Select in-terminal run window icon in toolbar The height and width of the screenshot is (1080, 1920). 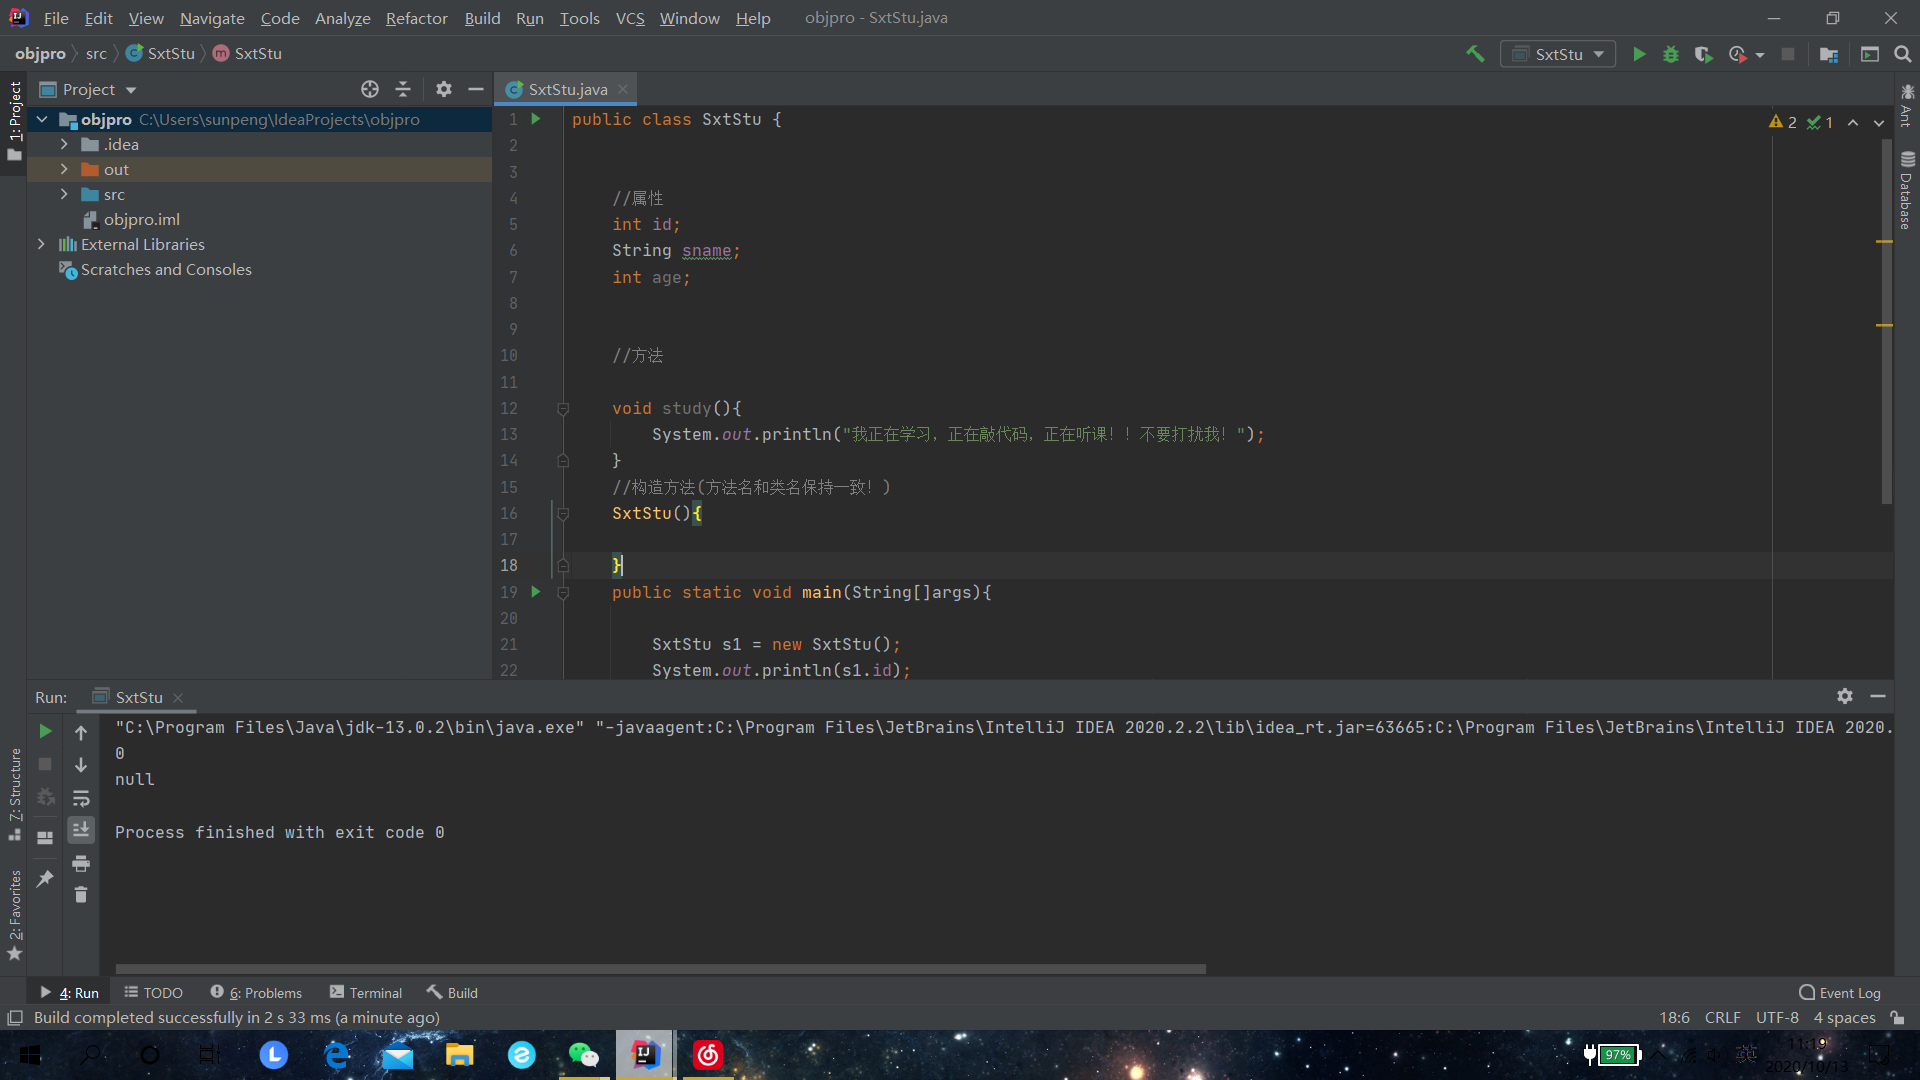tap(1870, 54)
